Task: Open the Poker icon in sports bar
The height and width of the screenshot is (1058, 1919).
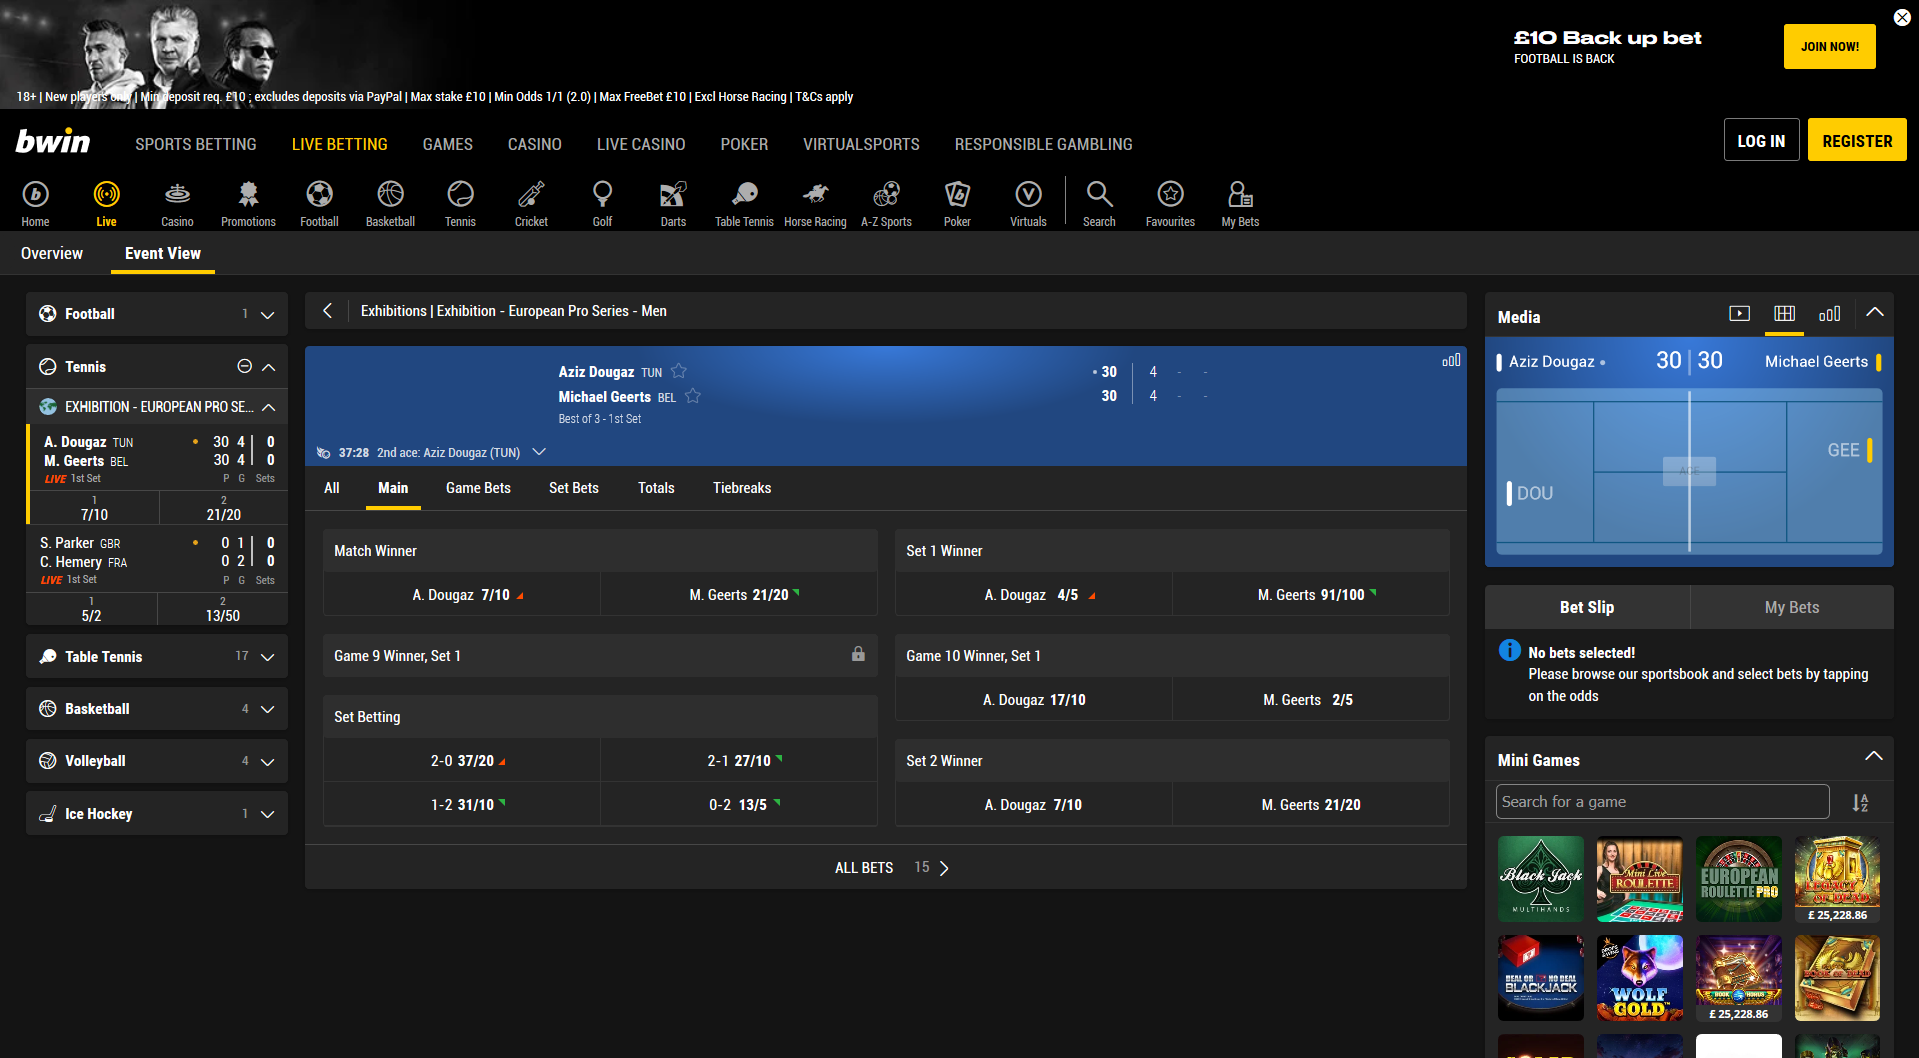Action: pyautogui.click(x=957, y=203)
